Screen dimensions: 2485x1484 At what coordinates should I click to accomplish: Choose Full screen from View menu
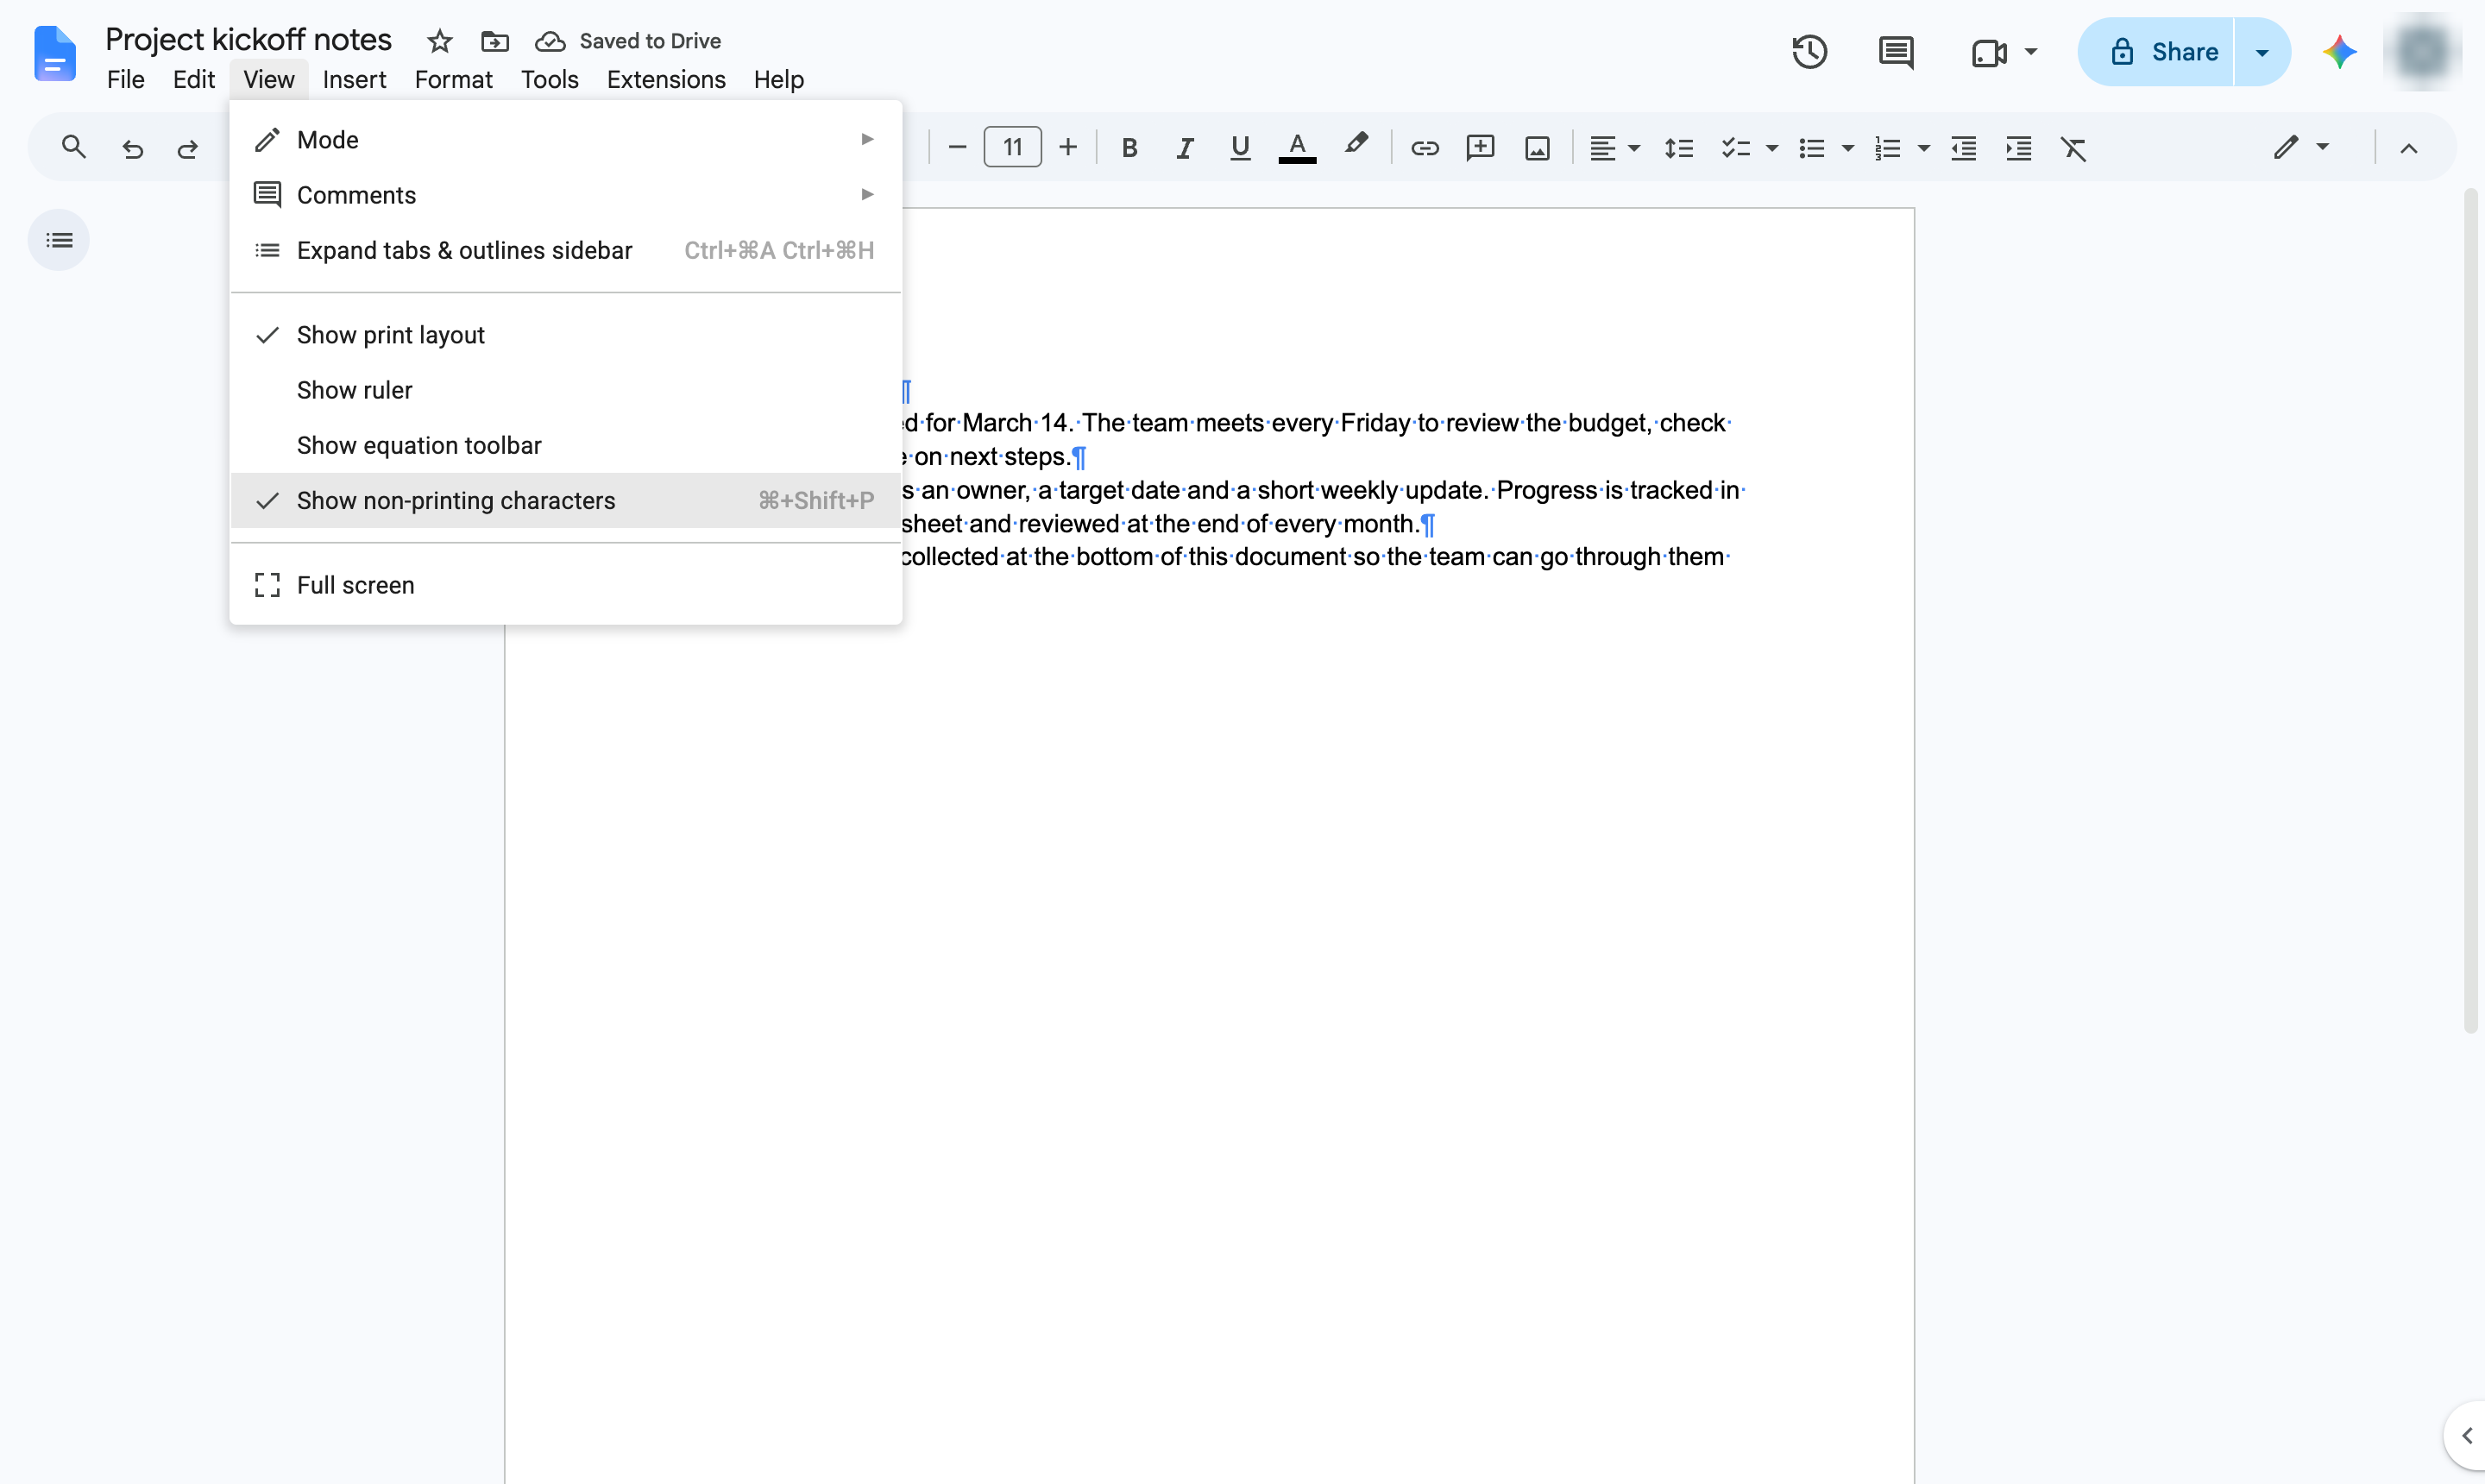[566, 585]
